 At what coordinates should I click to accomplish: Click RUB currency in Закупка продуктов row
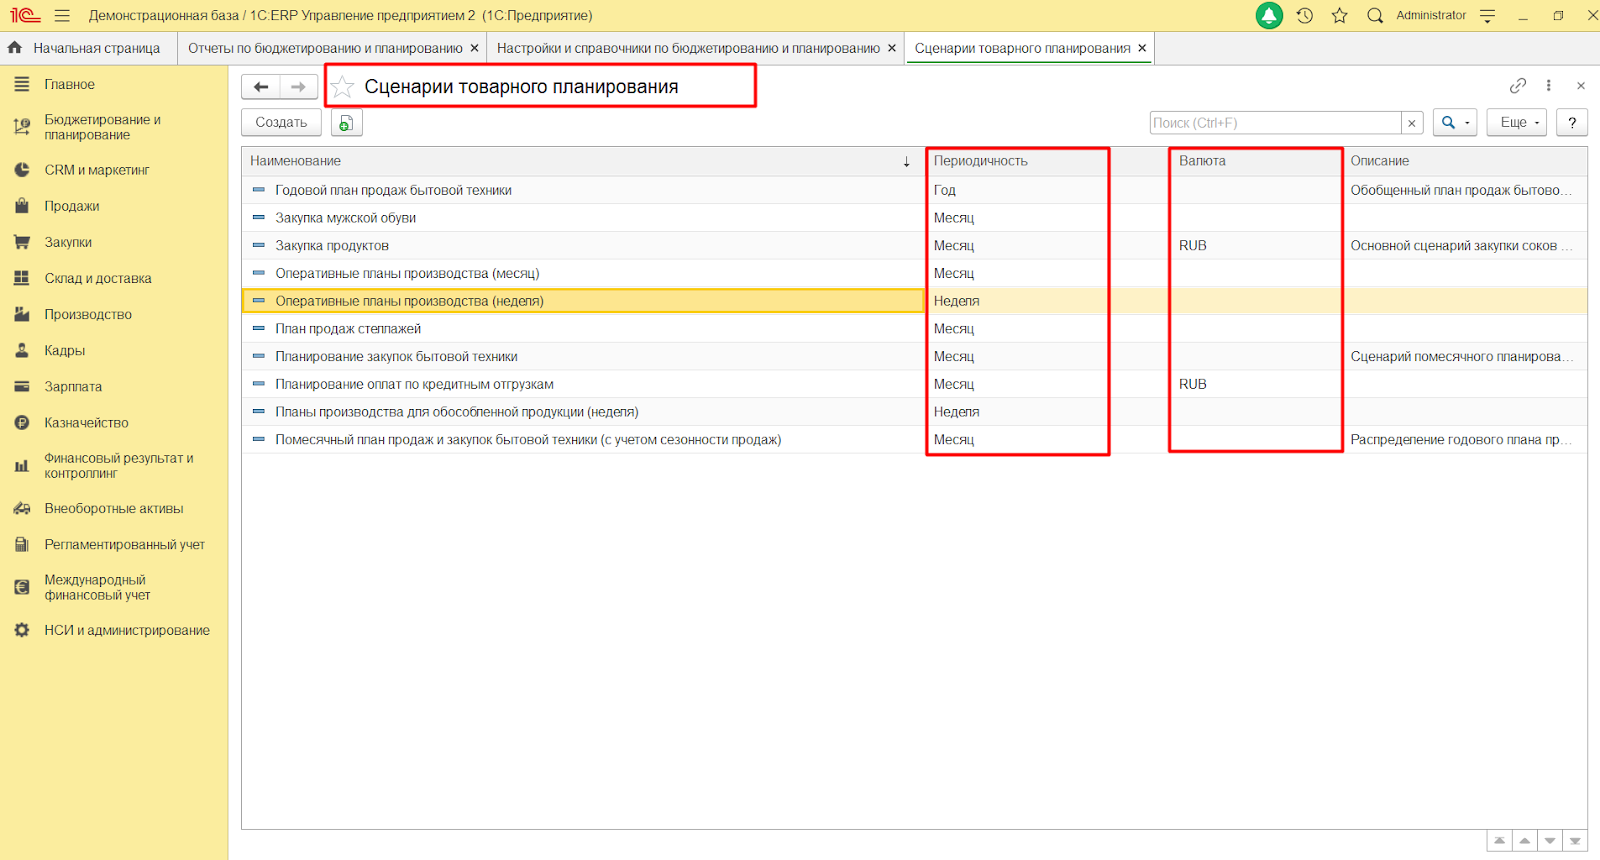1192,246
